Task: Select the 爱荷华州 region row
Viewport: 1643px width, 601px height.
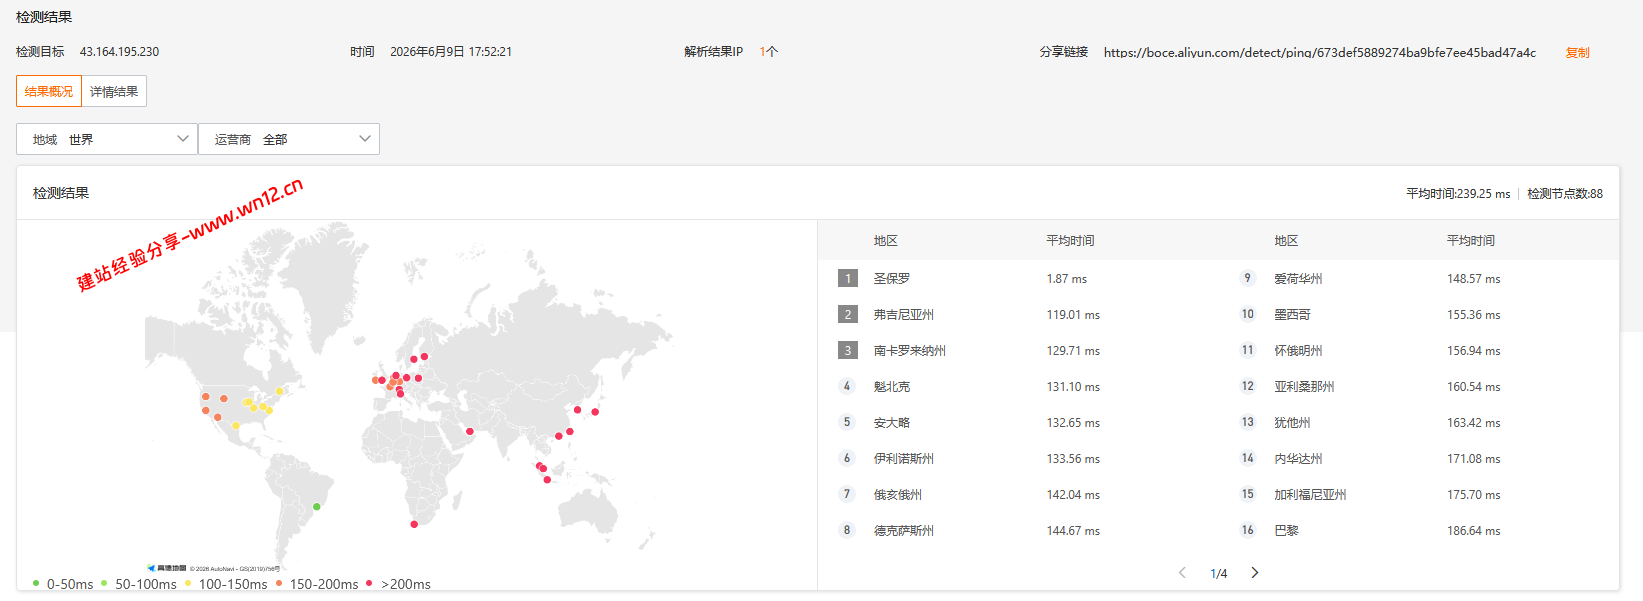Action: [x=1419, y=279]
